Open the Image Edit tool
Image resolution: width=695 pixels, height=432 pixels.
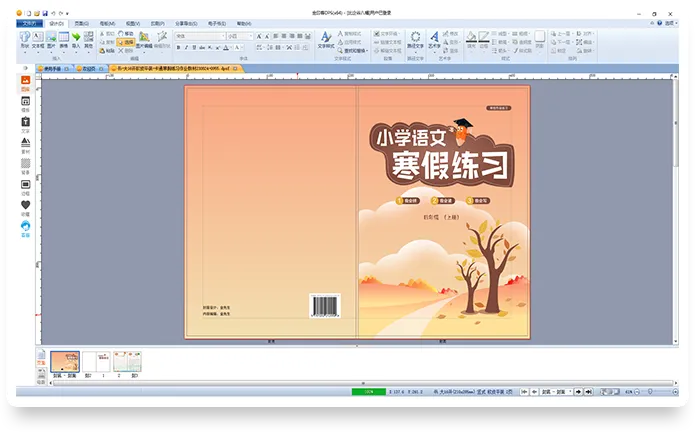pos(144,39)
